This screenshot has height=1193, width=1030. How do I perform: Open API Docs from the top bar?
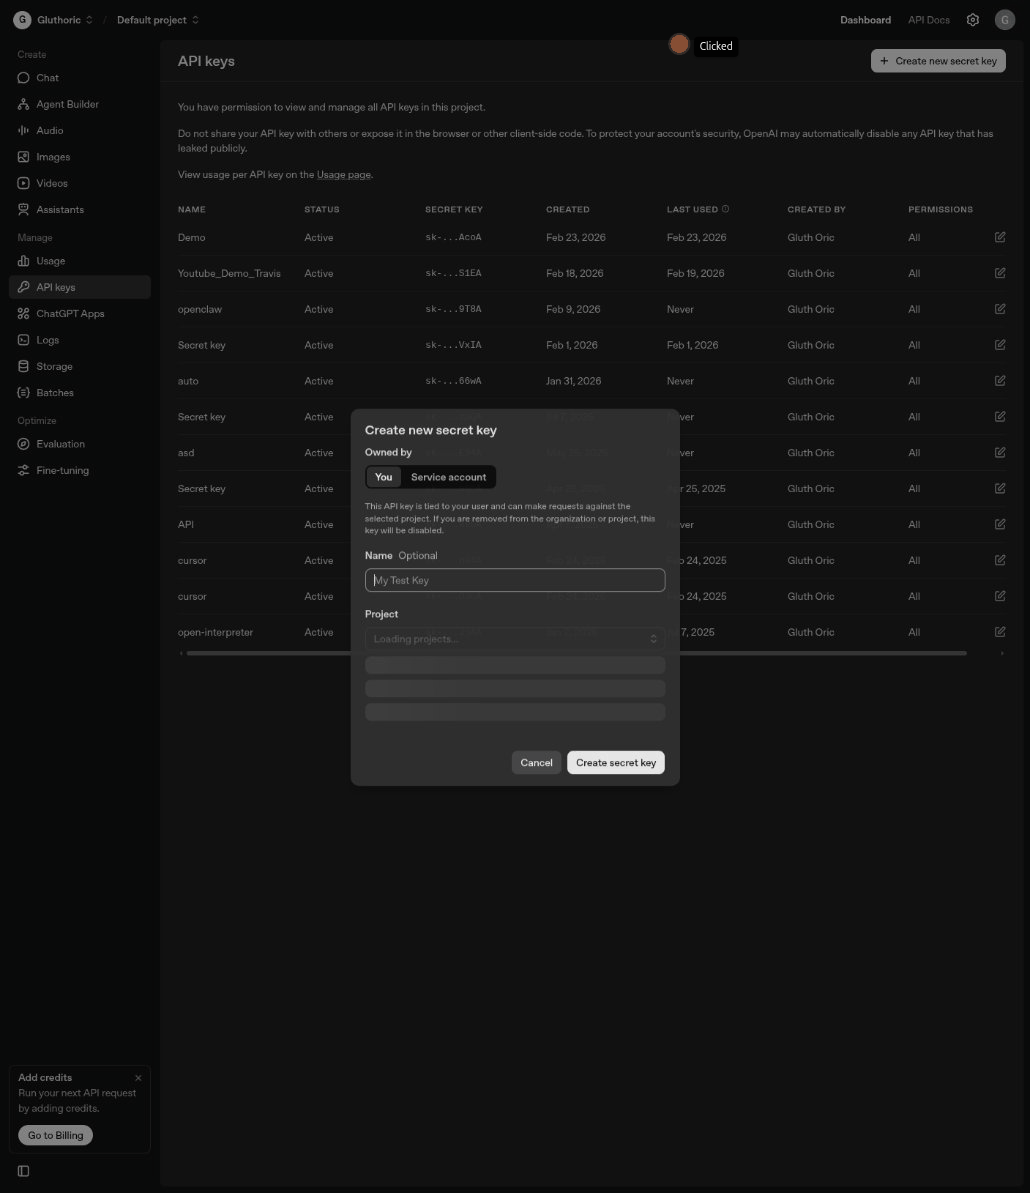[x=928, y=19]
